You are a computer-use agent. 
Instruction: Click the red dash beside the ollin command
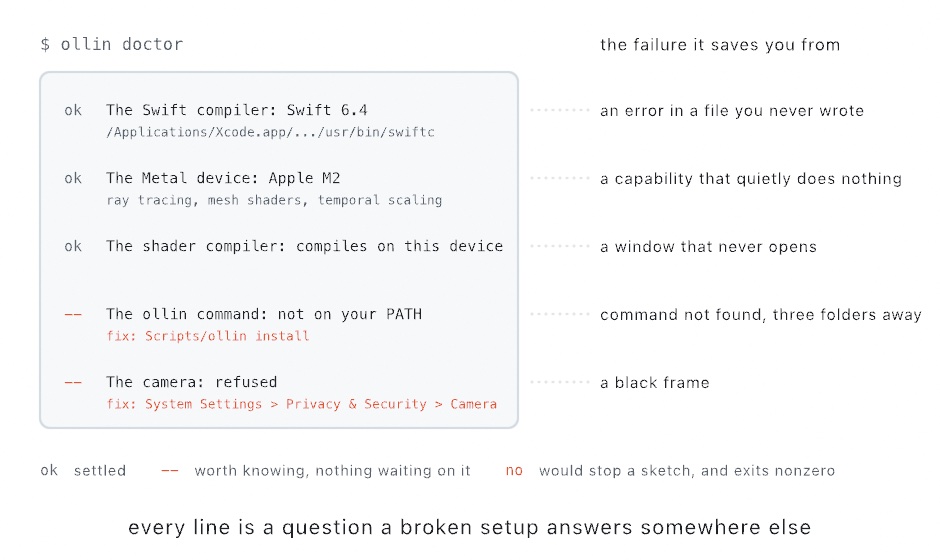pos(73,314)
